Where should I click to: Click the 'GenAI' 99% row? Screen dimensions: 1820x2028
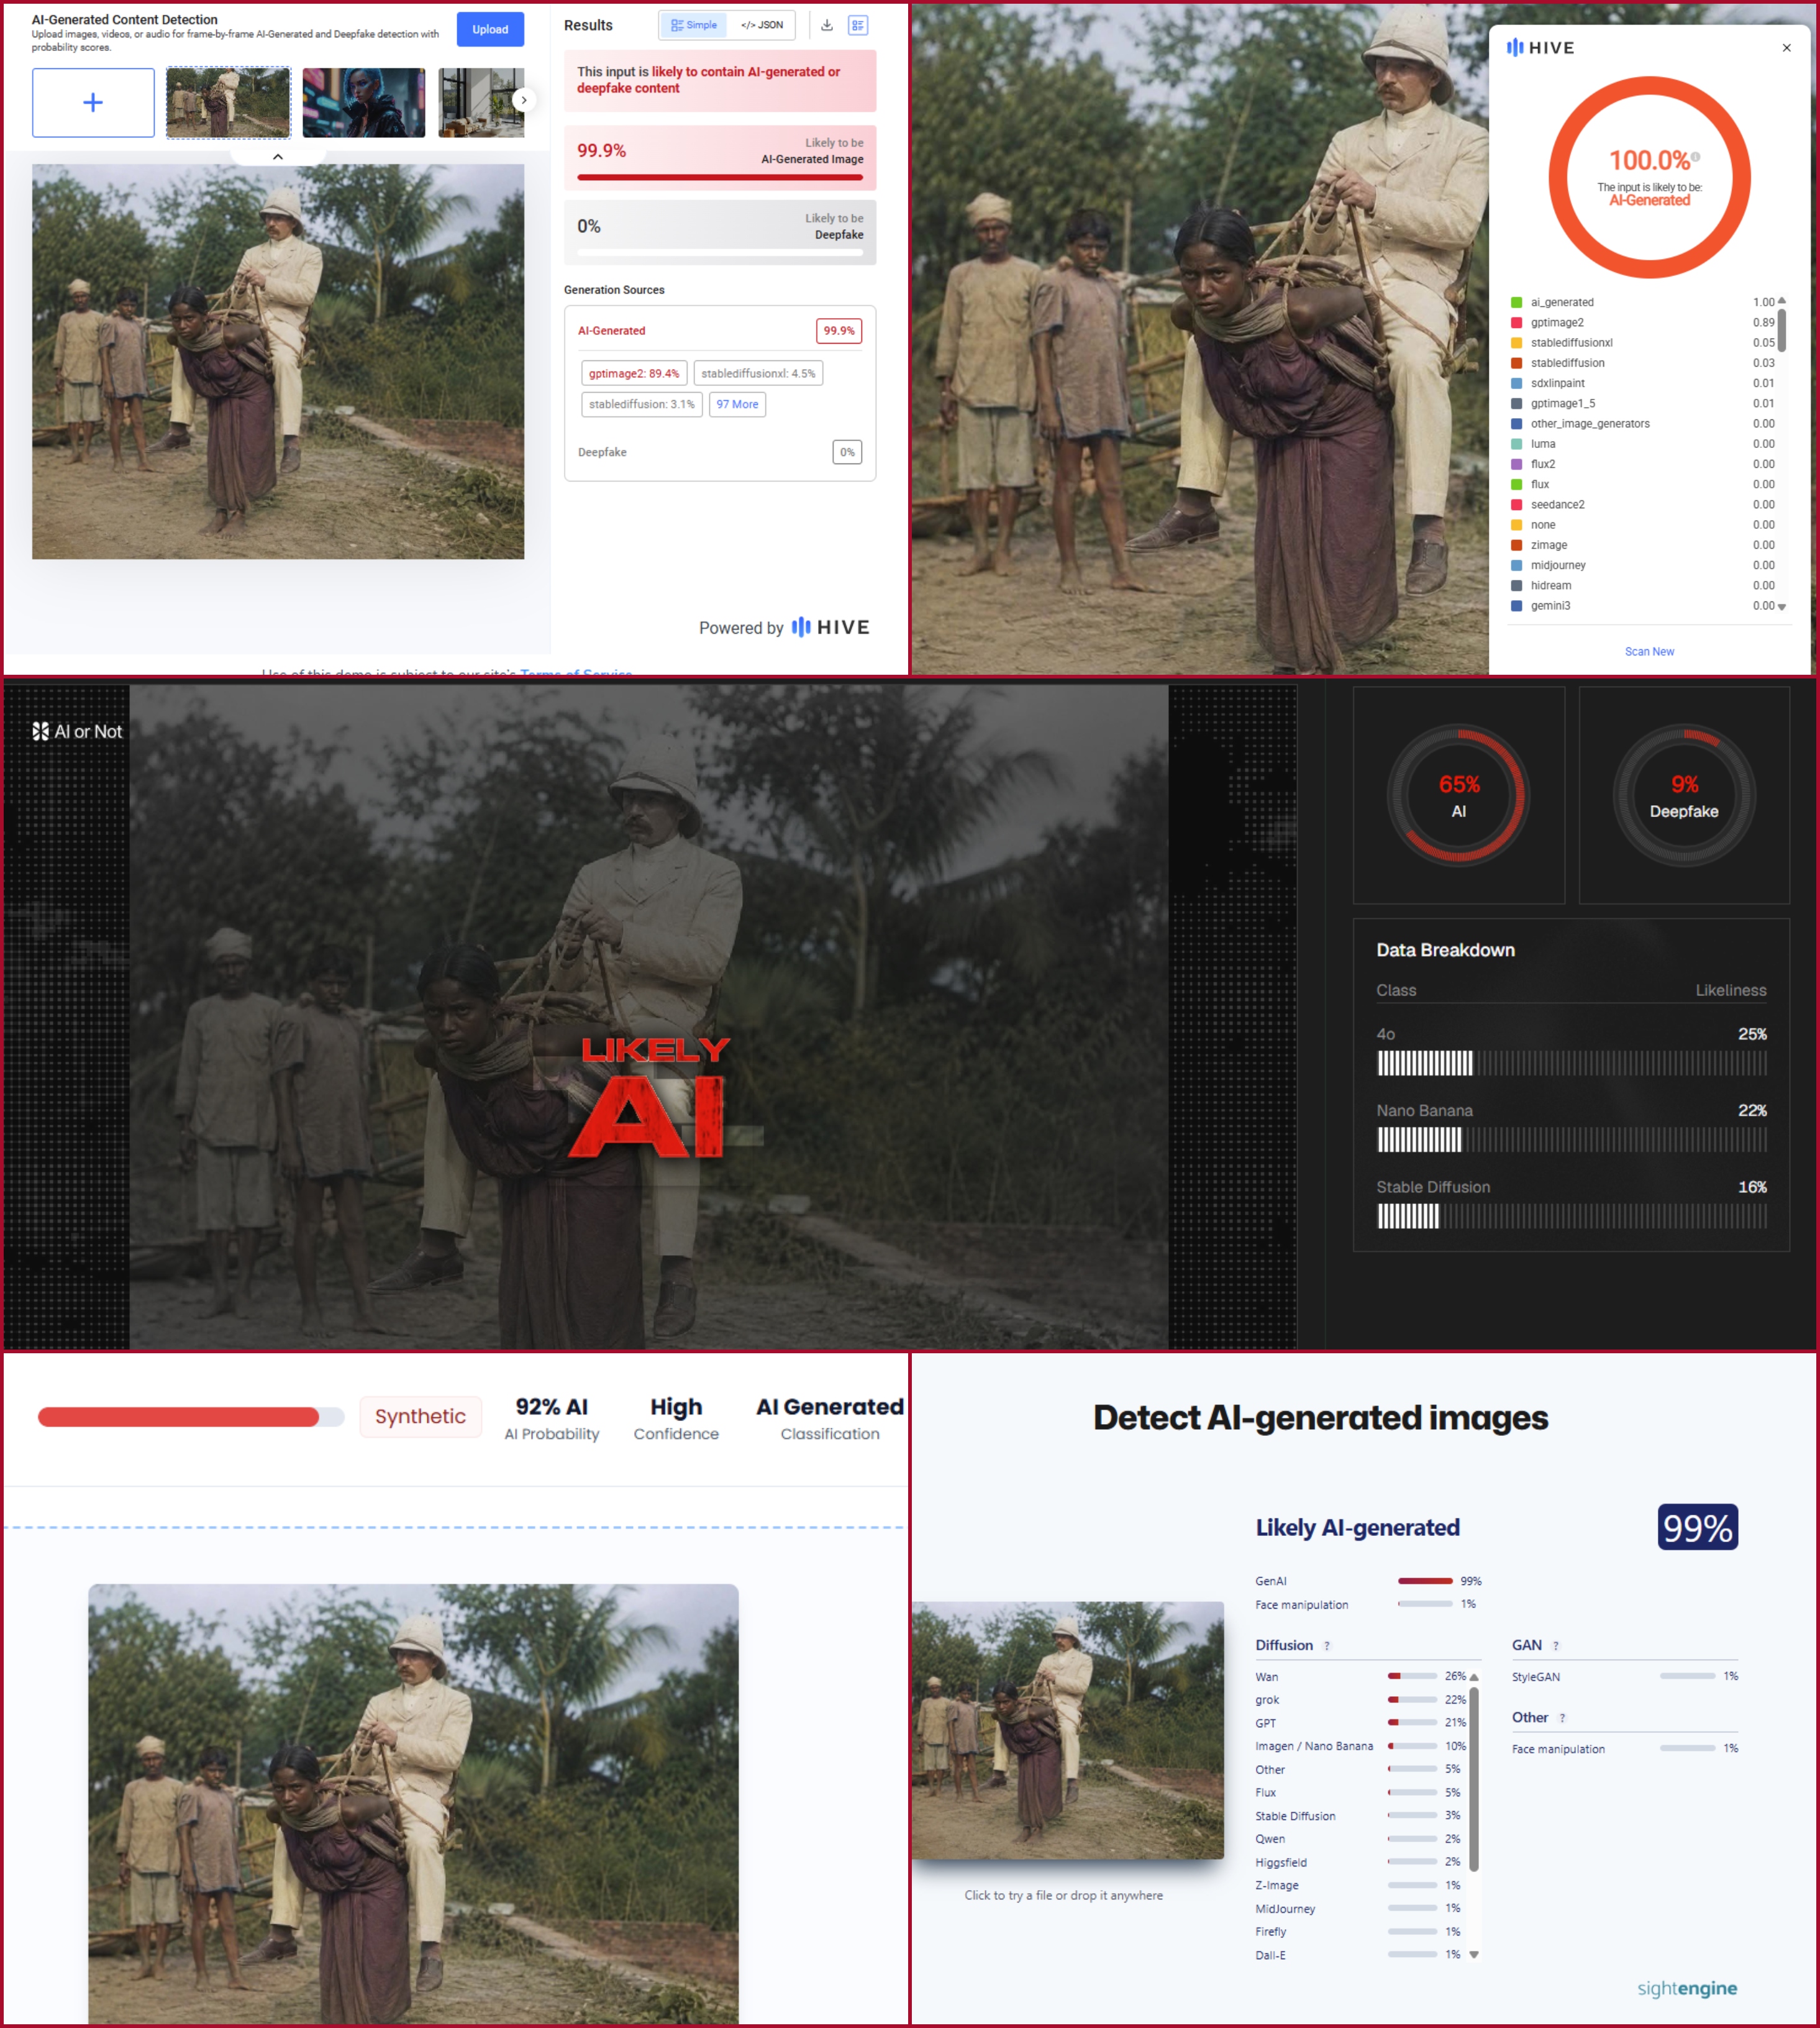[x=1368, y=1581]
